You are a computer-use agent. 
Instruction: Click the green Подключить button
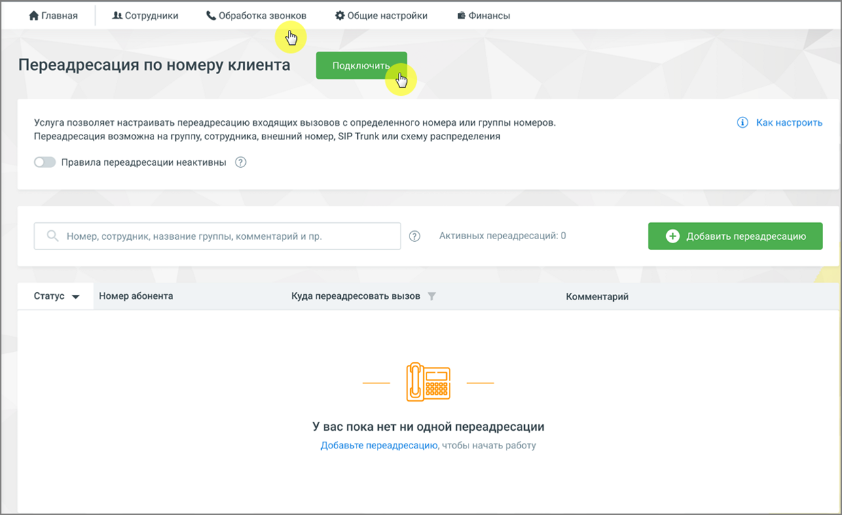(361, 66)
